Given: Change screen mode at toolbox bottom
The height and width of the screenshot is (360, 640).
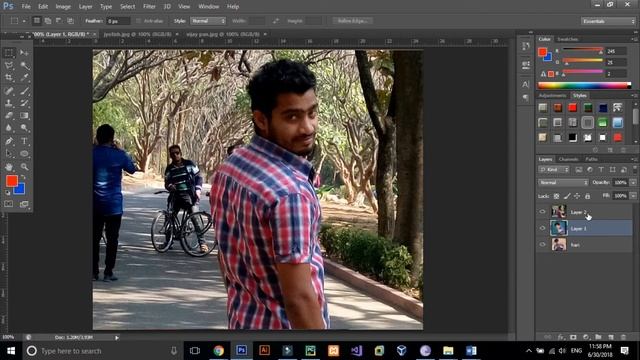Looking at the screenshot, I should click(x=24, y=204).
